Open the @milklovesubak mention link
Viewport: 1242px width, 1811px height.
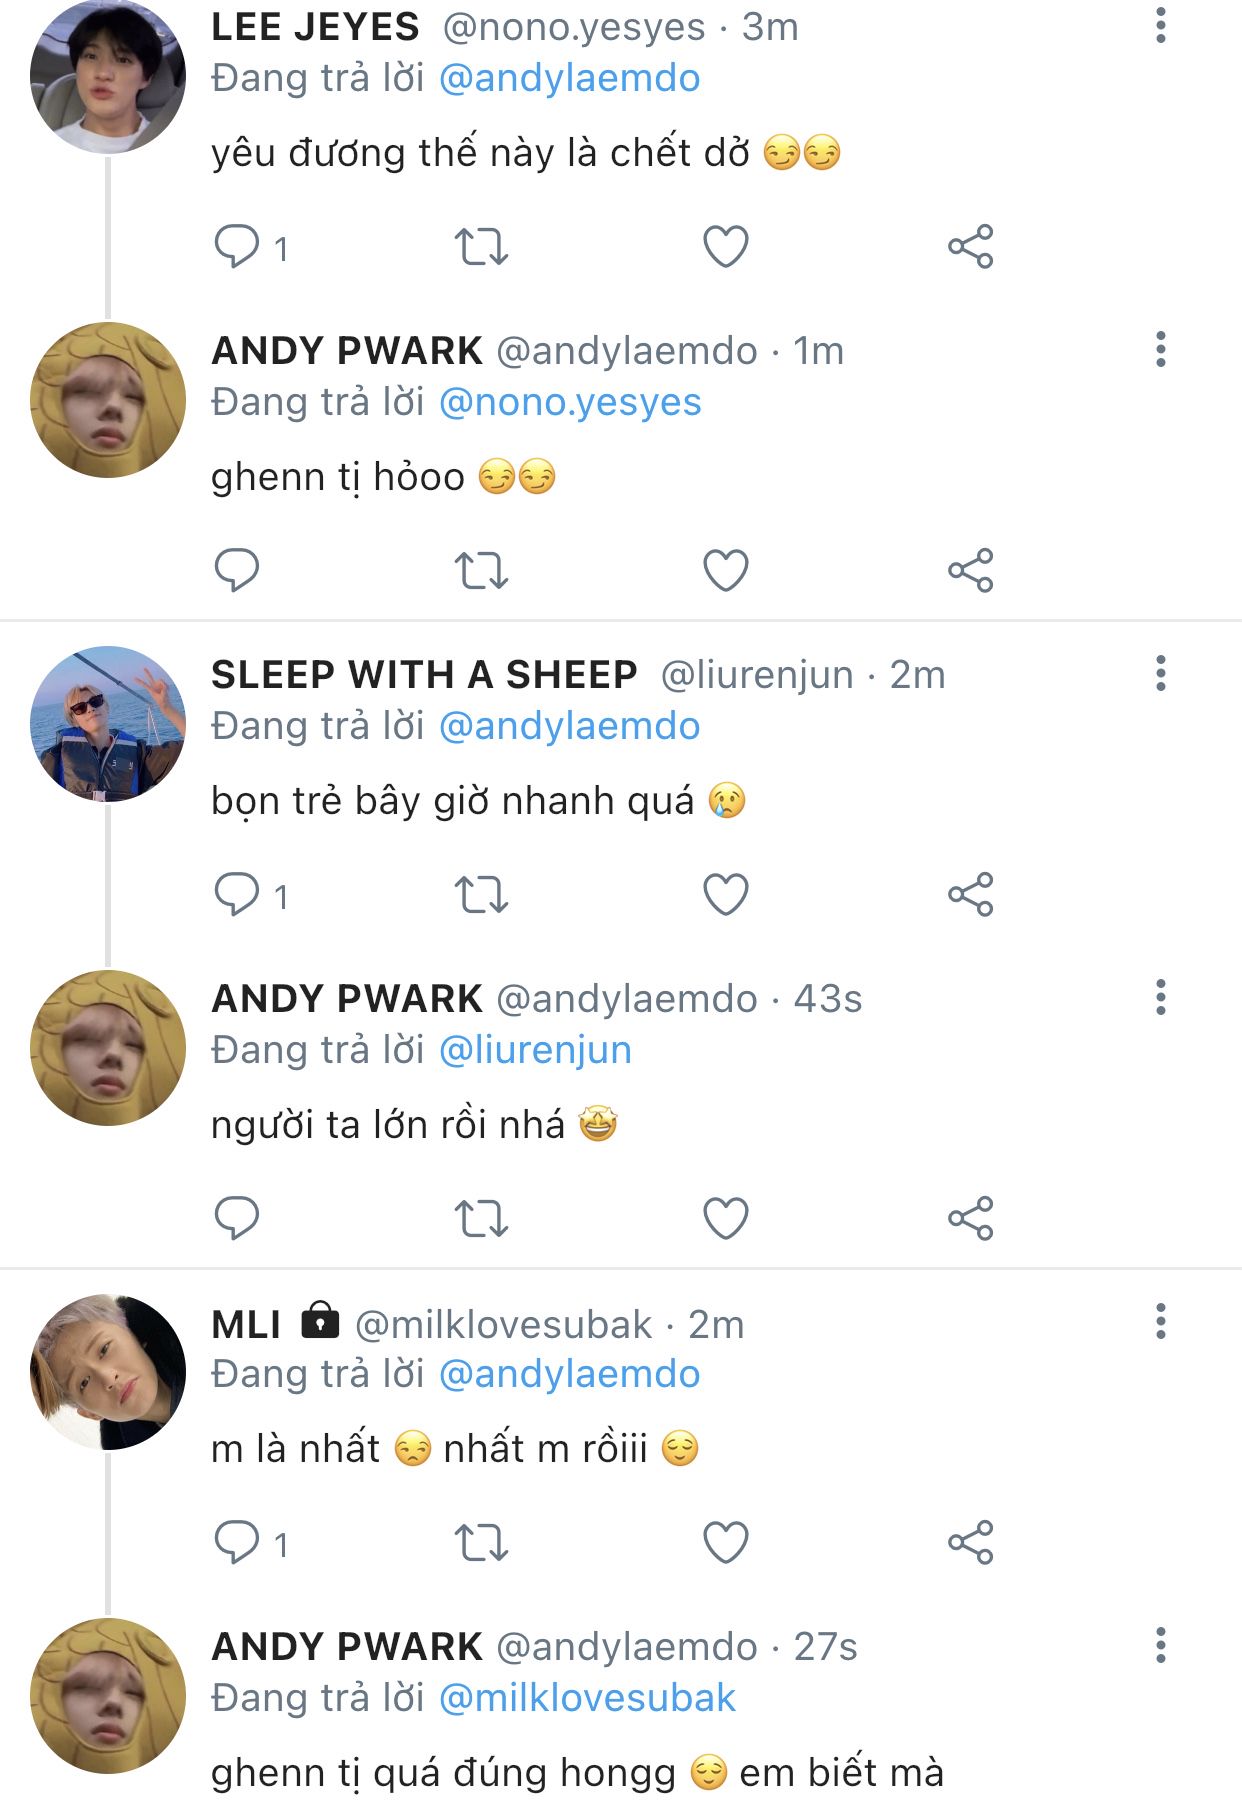(587, 1698)
